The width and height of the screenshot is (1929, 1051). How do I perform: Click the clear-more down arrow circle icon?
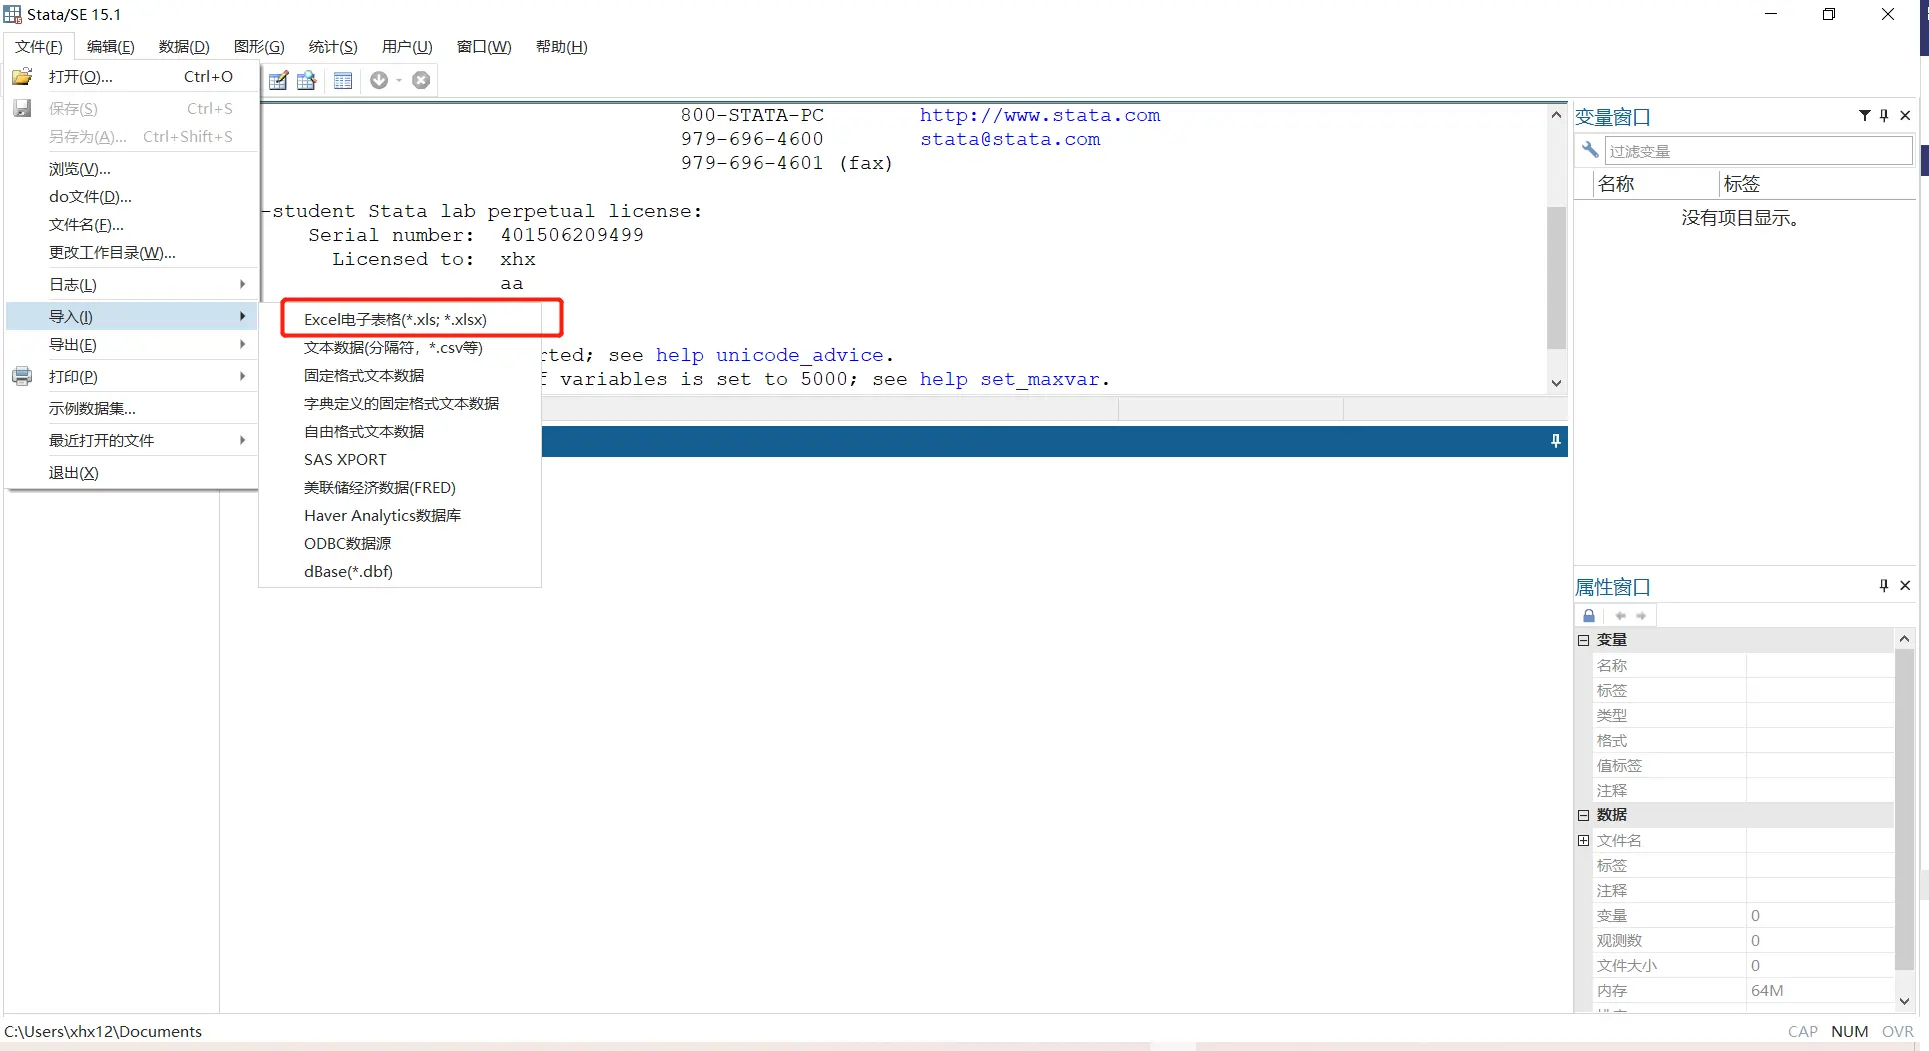(x=379, y=80)
